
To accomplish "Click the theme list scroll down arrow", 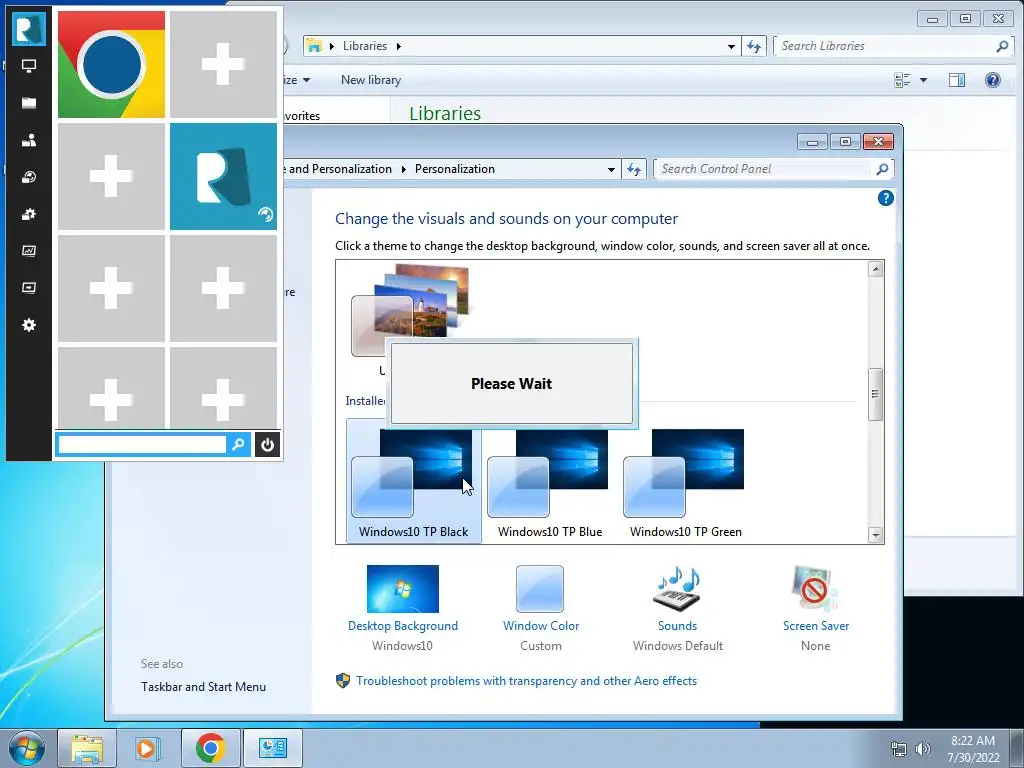I will pos(876,535).
